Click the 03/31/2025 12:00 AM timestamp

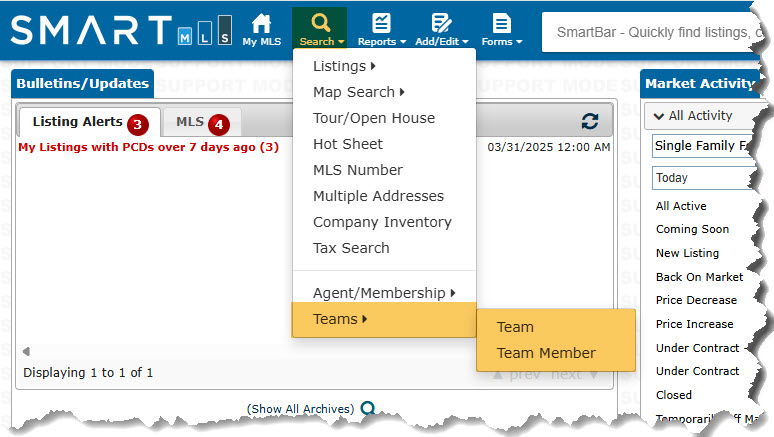(x=548, y=147)
